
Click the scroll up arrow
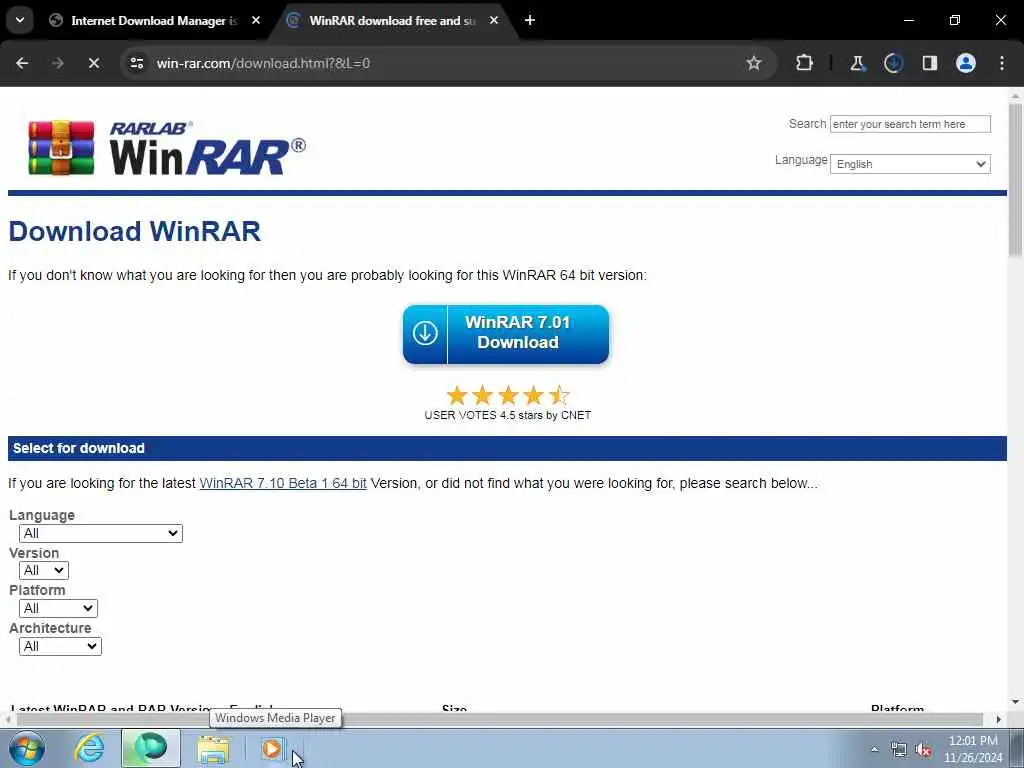tap(1016, 95)
